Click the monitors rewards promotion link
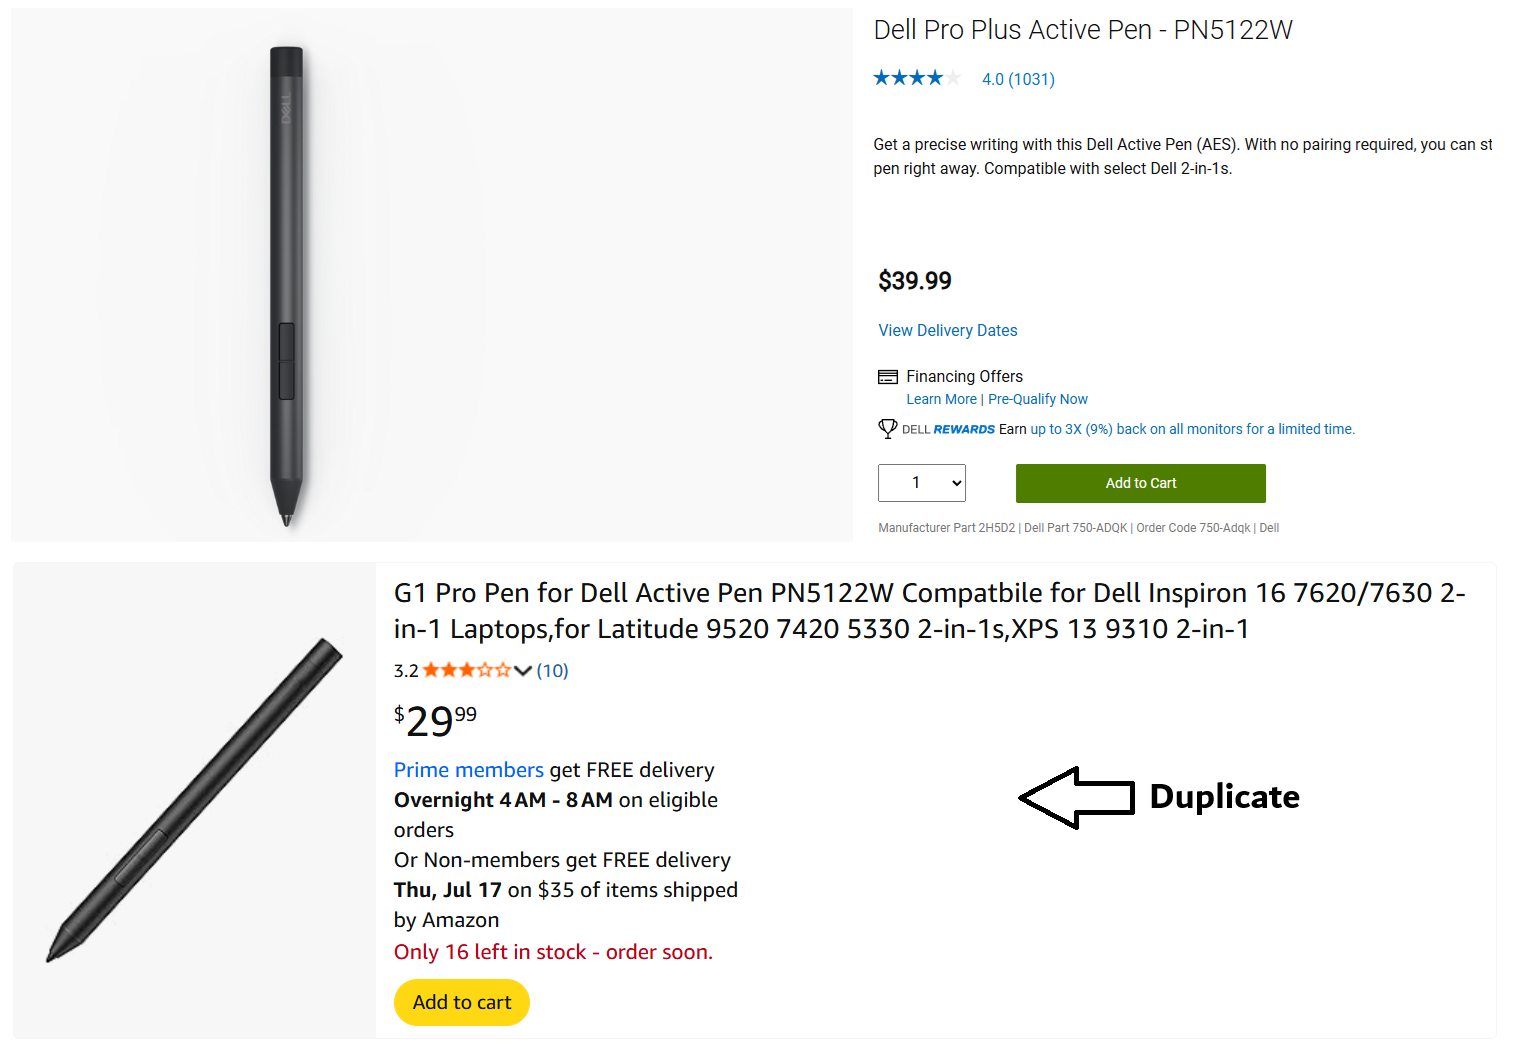This screenshot has height=1052, width=1518. point(1192,428)
